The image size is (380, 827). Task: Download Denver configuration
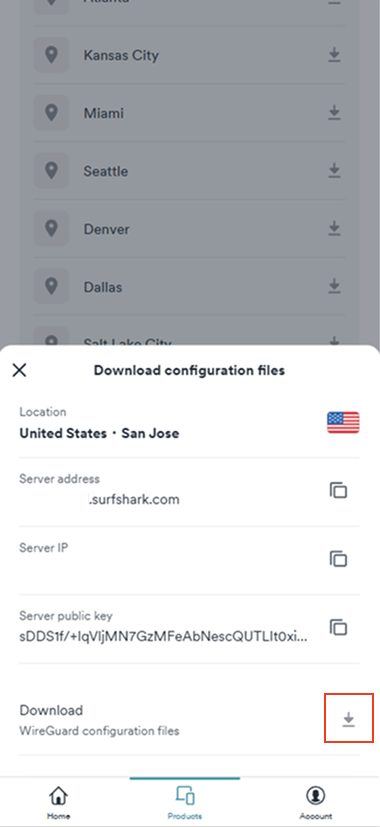click(x=334, y=229)
